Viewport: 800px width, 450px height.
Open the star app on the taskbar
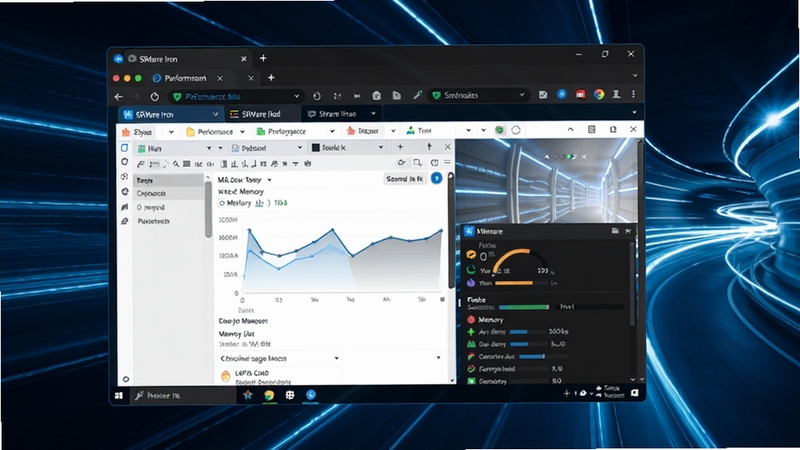248,394
